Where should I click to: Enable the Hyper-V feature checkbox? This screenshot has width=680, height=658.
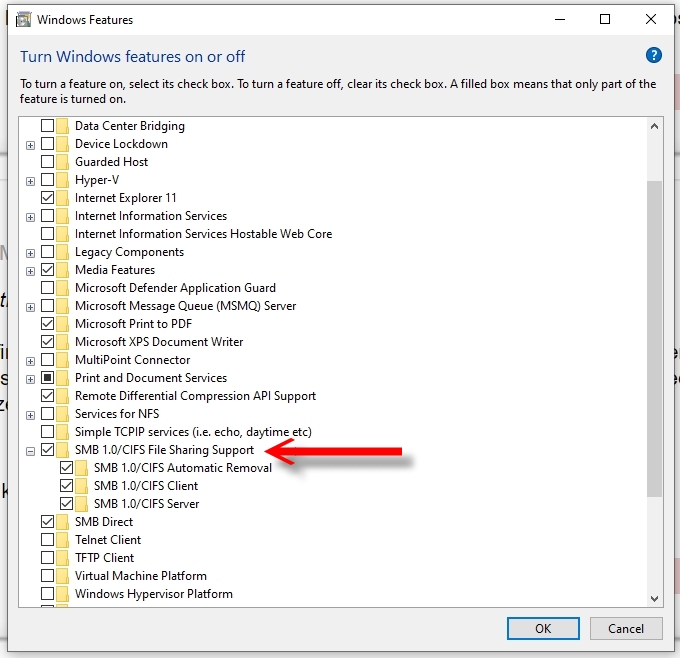(x=47, y=180)
